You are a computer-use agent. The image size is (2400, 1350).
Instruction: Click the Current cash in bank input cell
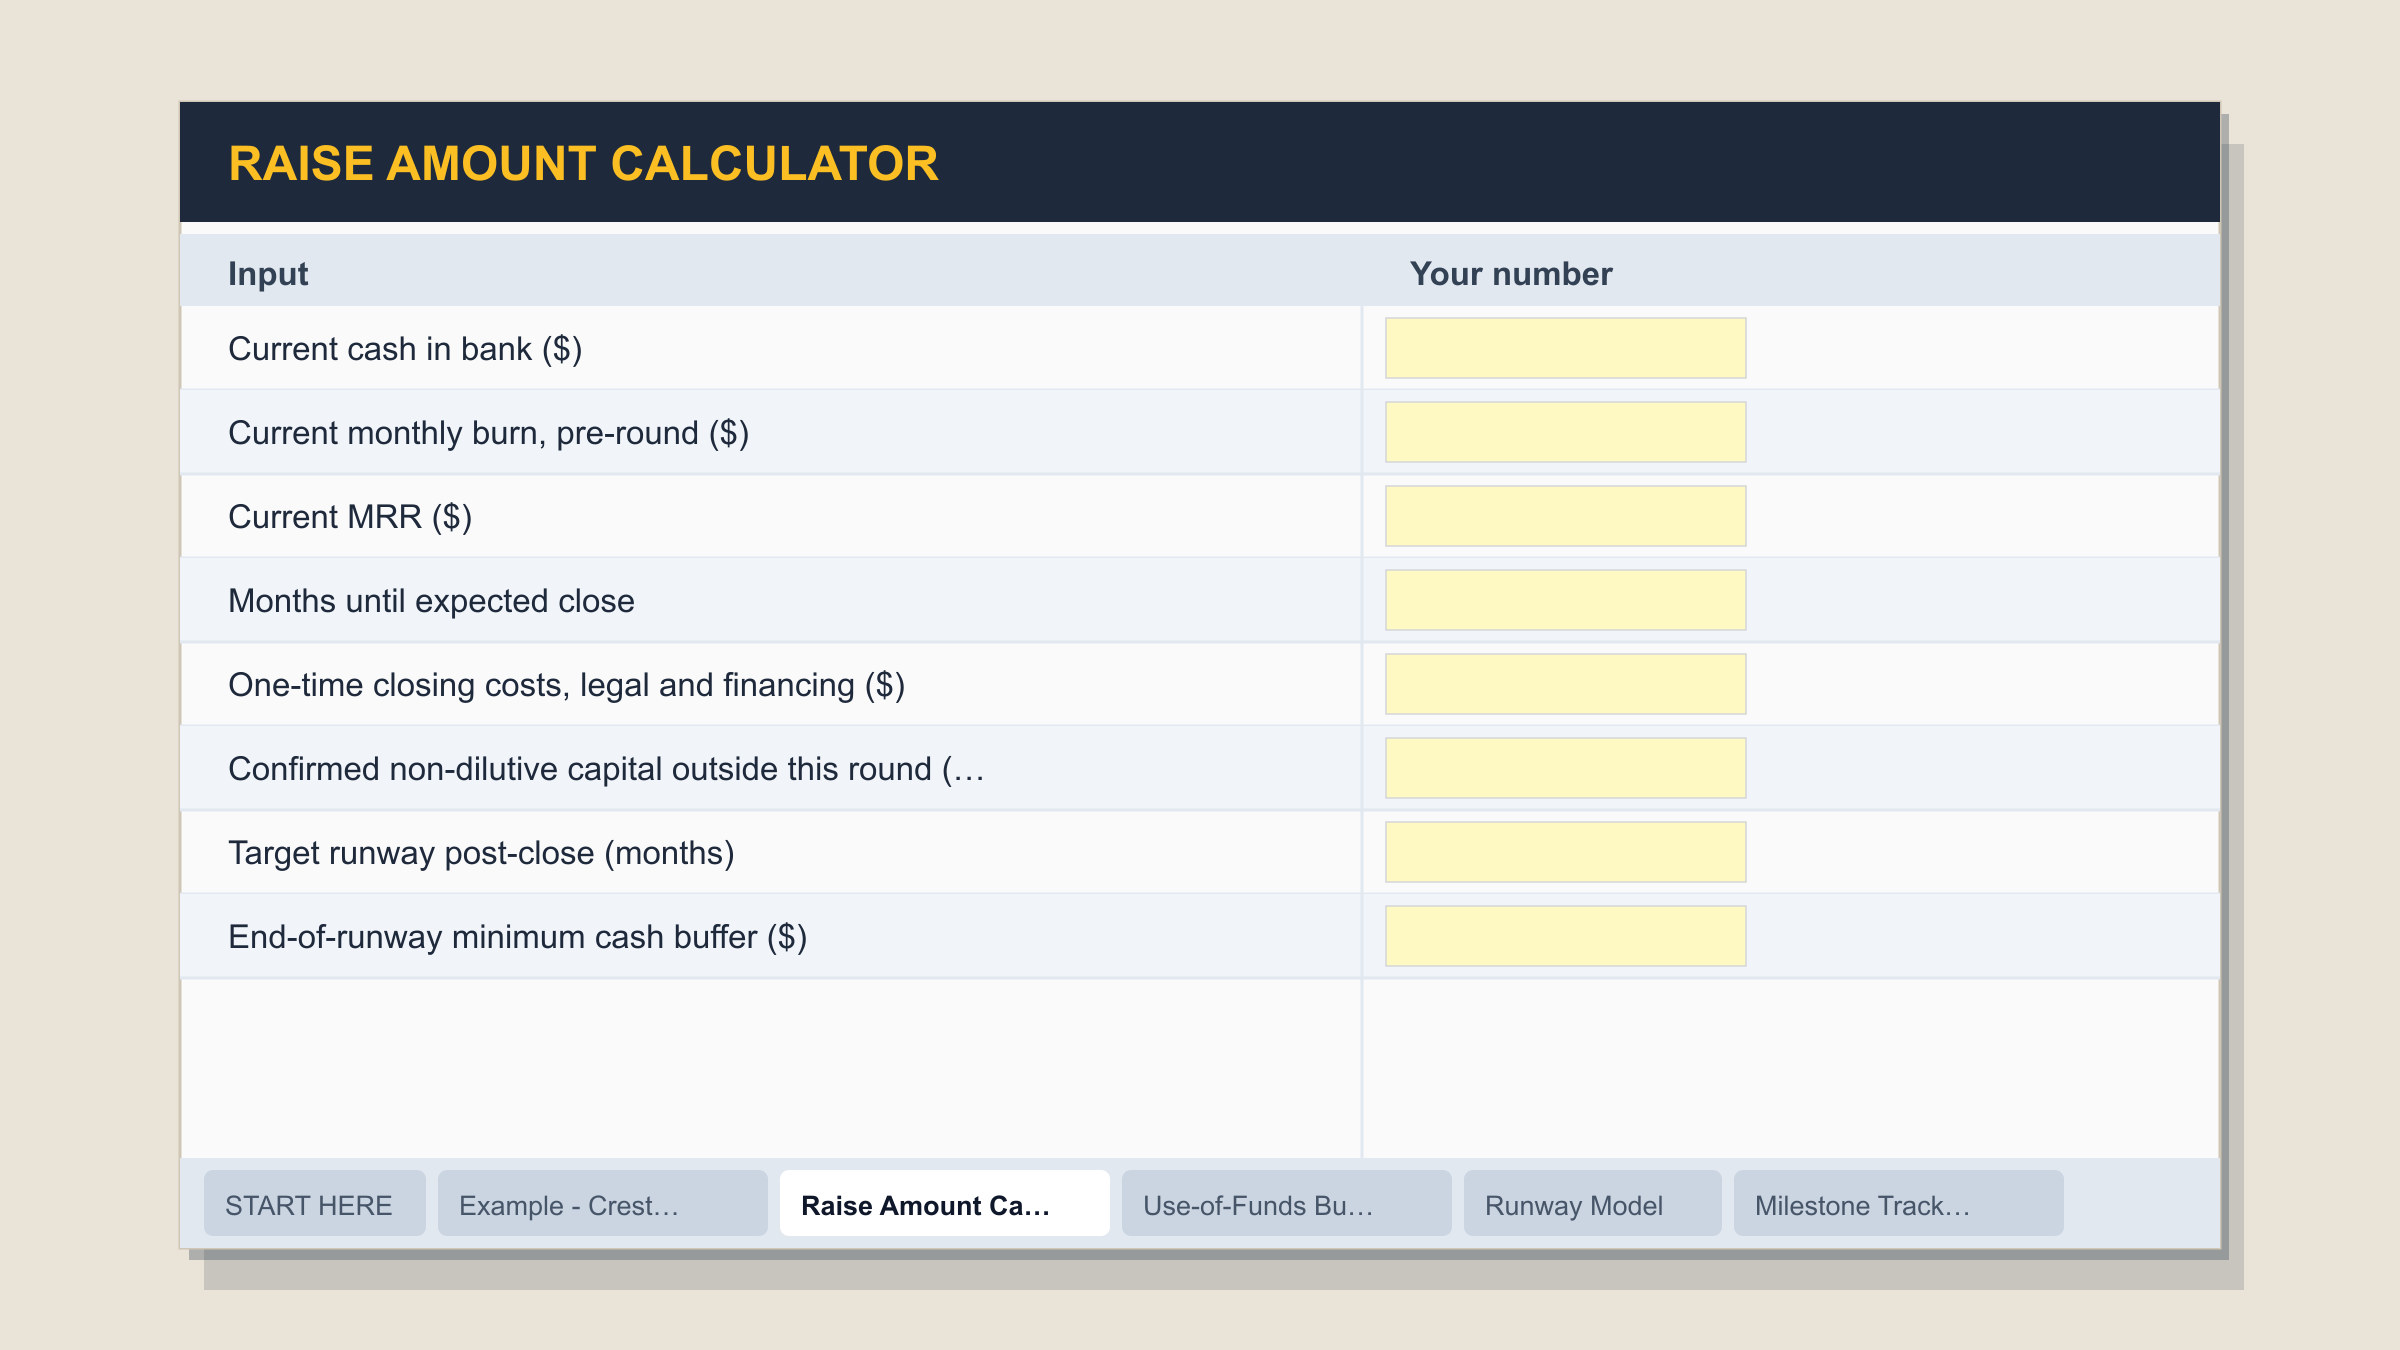pyautogui.click(x=1565, y=348)
